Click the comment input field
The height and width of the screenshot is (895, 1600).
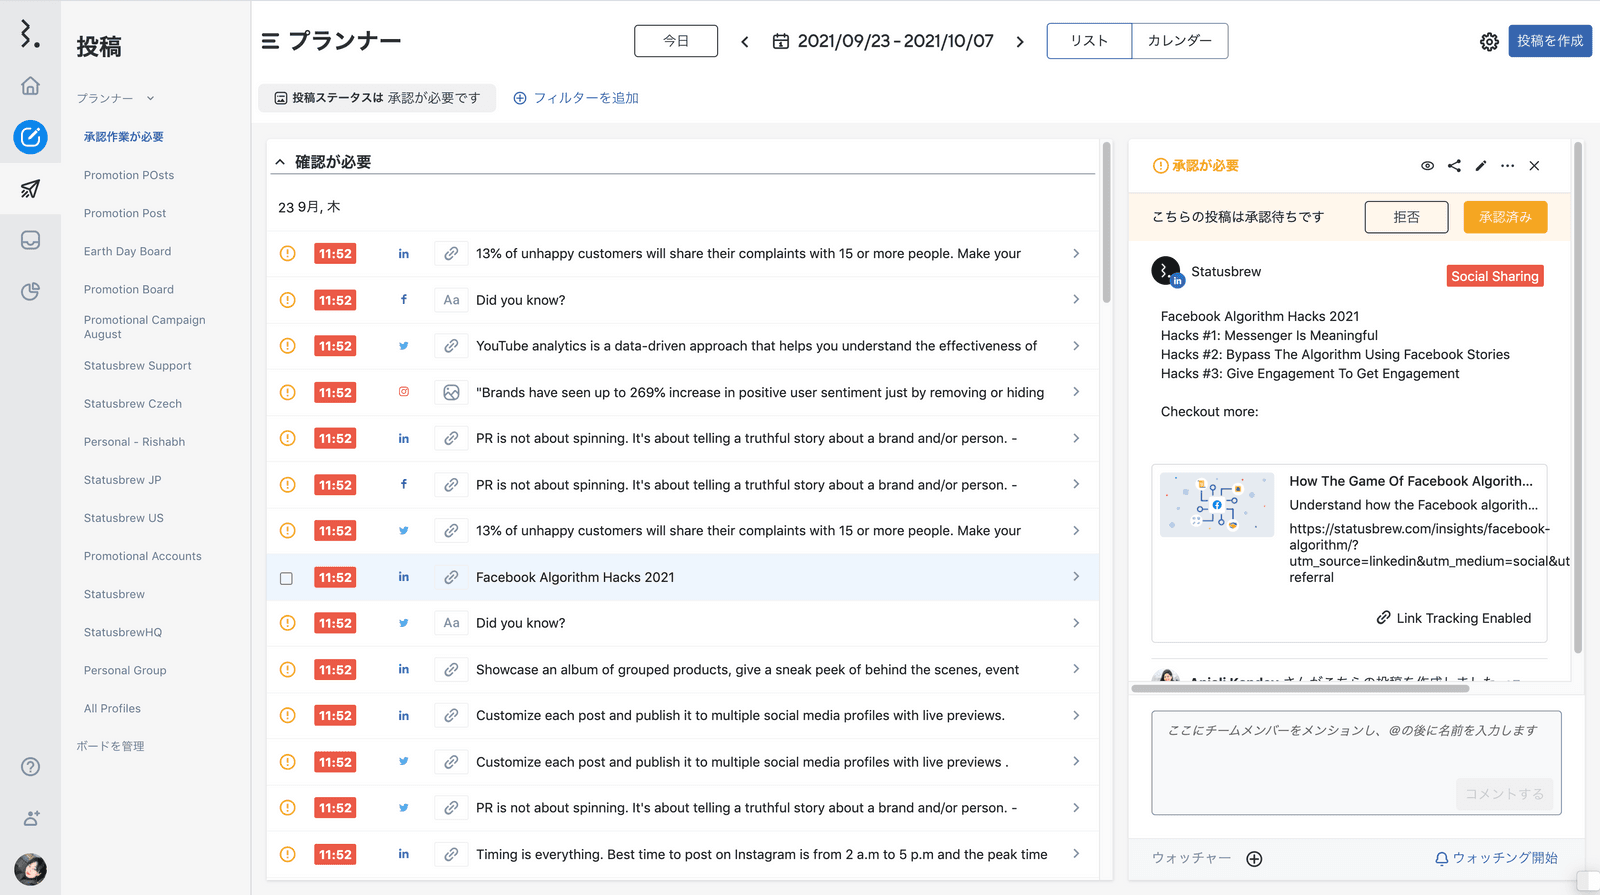click(x=1355, y=750)
